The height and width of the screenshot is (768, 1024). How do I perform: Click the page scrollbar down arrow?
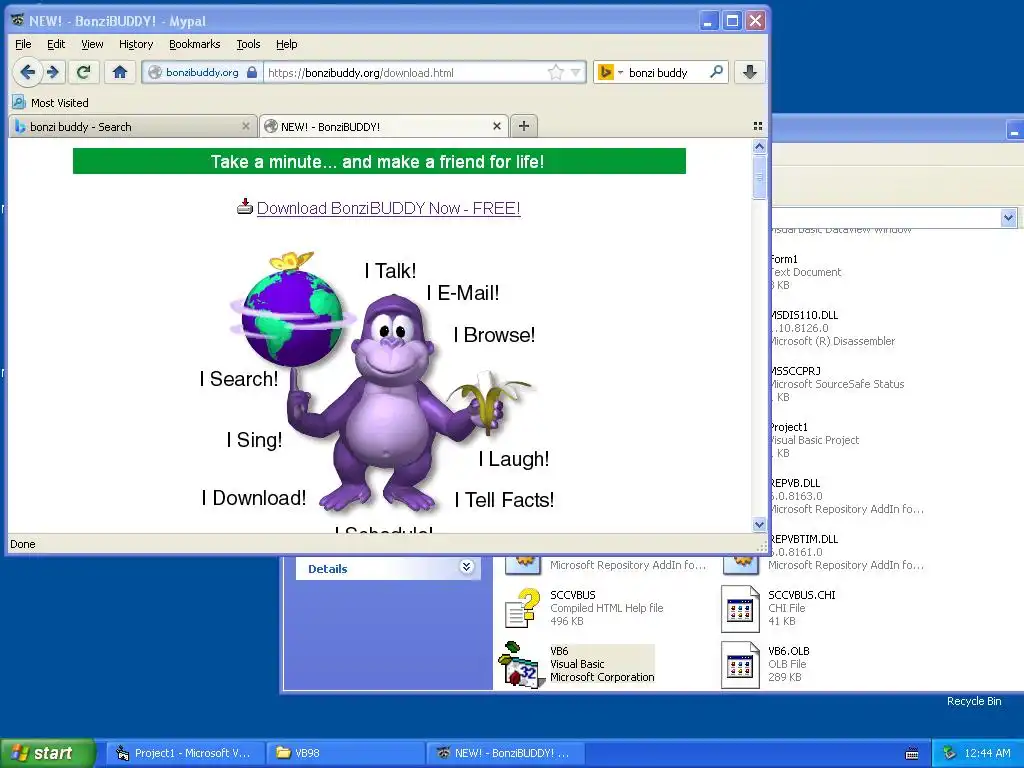coord(759,524)
